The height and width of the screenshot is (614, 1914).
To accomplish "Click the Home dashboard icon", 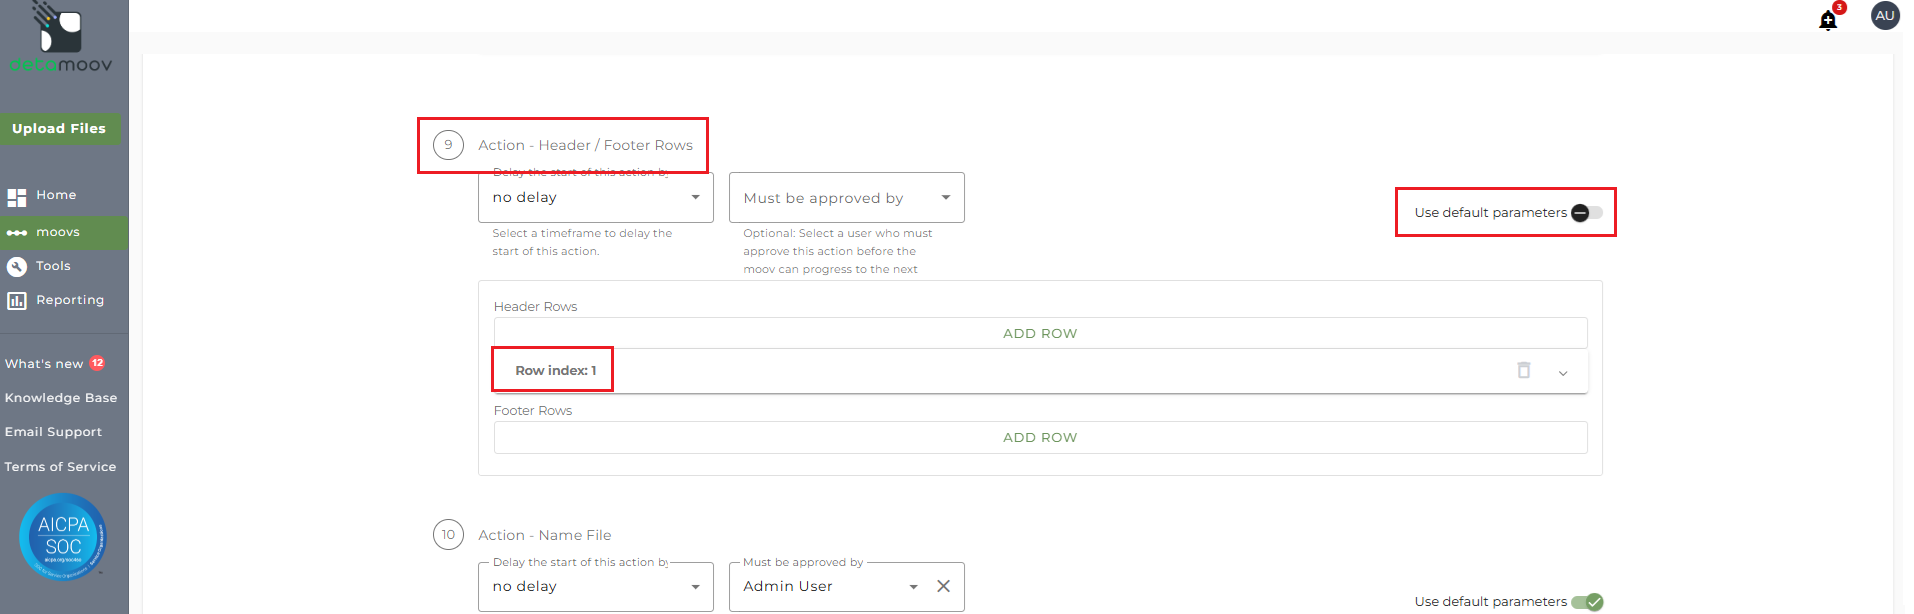I will click(x=17, y=197).
